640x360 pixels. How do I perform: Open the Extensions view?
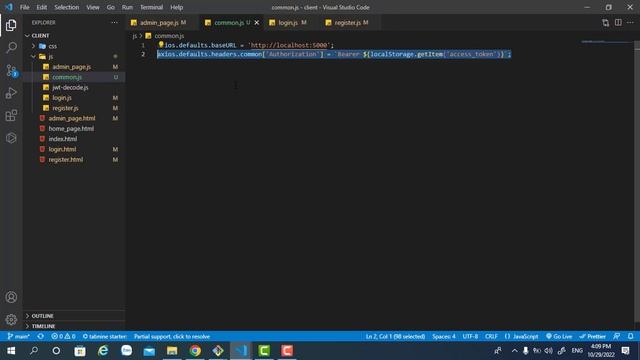(x=11, y=116)
